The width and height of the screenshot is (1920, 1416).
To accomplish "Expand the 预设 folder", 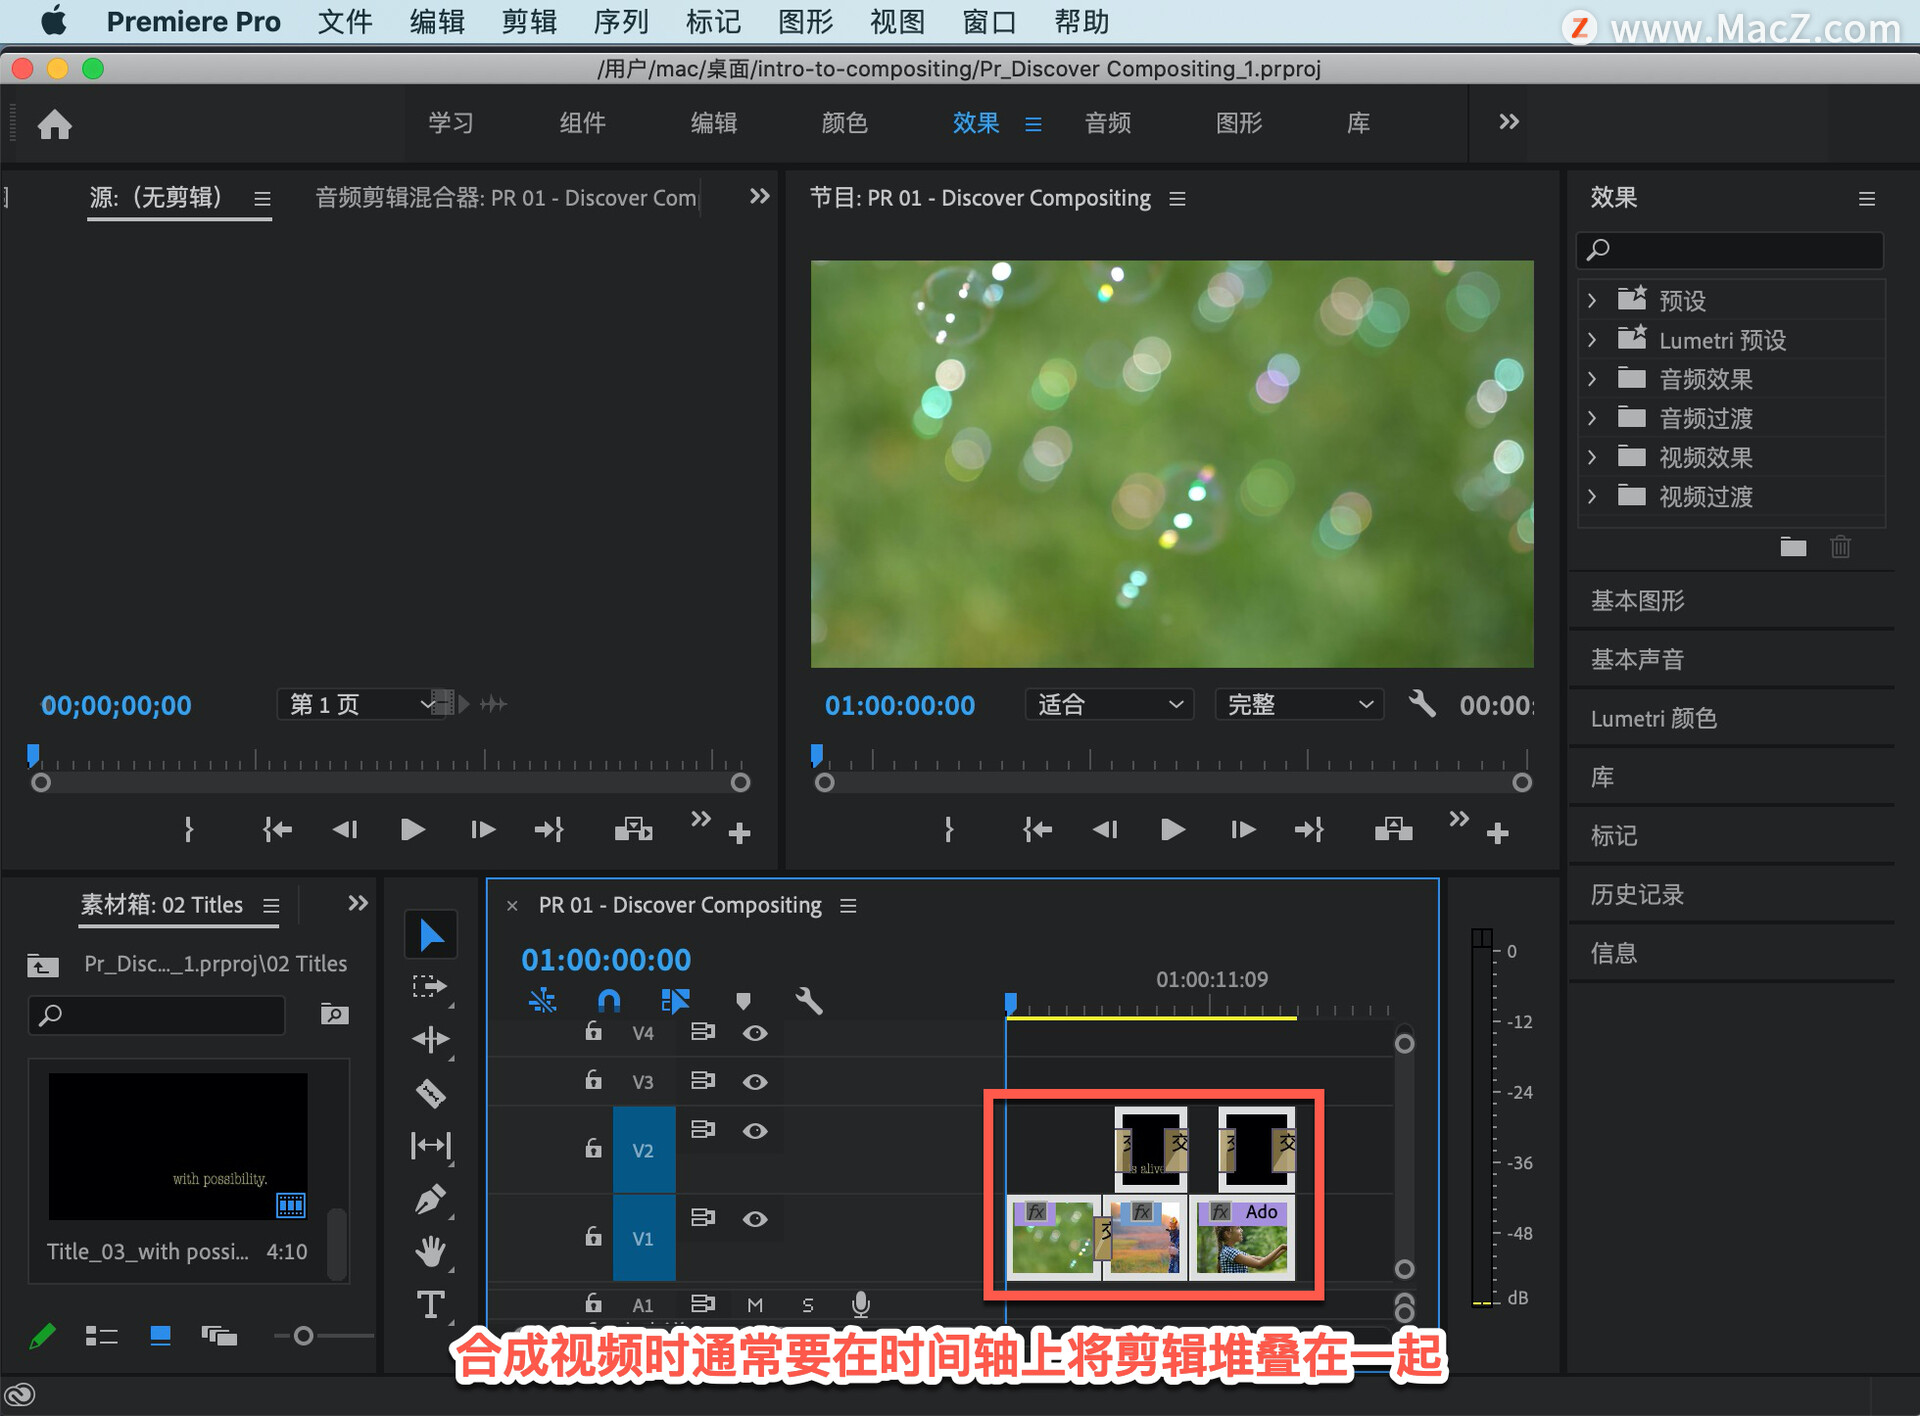I will pyautogui.click(x=1592, y=300).
